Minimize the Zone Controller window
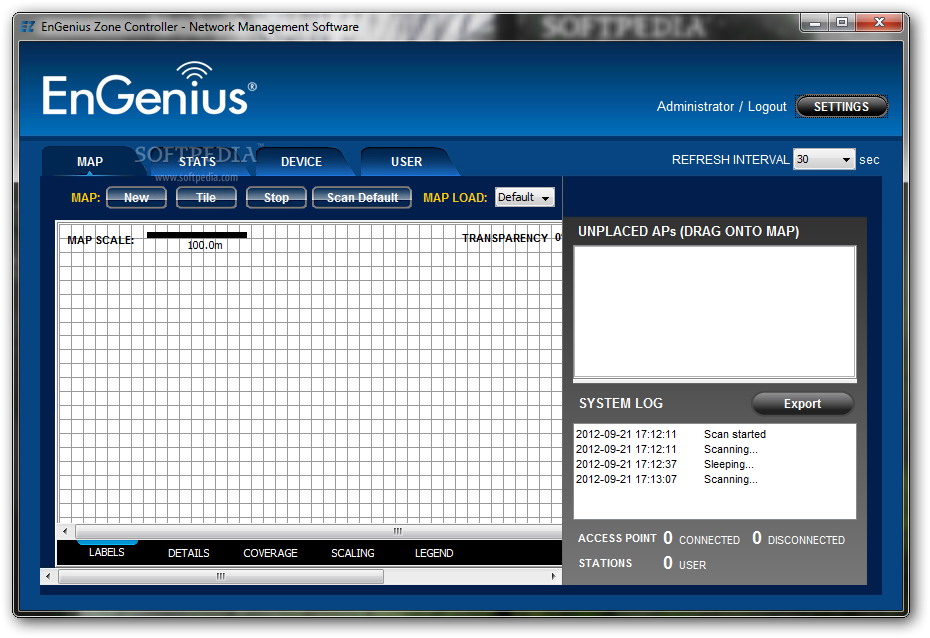Image resolution: width=930 pixels, height=638 pixels. (x=815, y=23)
